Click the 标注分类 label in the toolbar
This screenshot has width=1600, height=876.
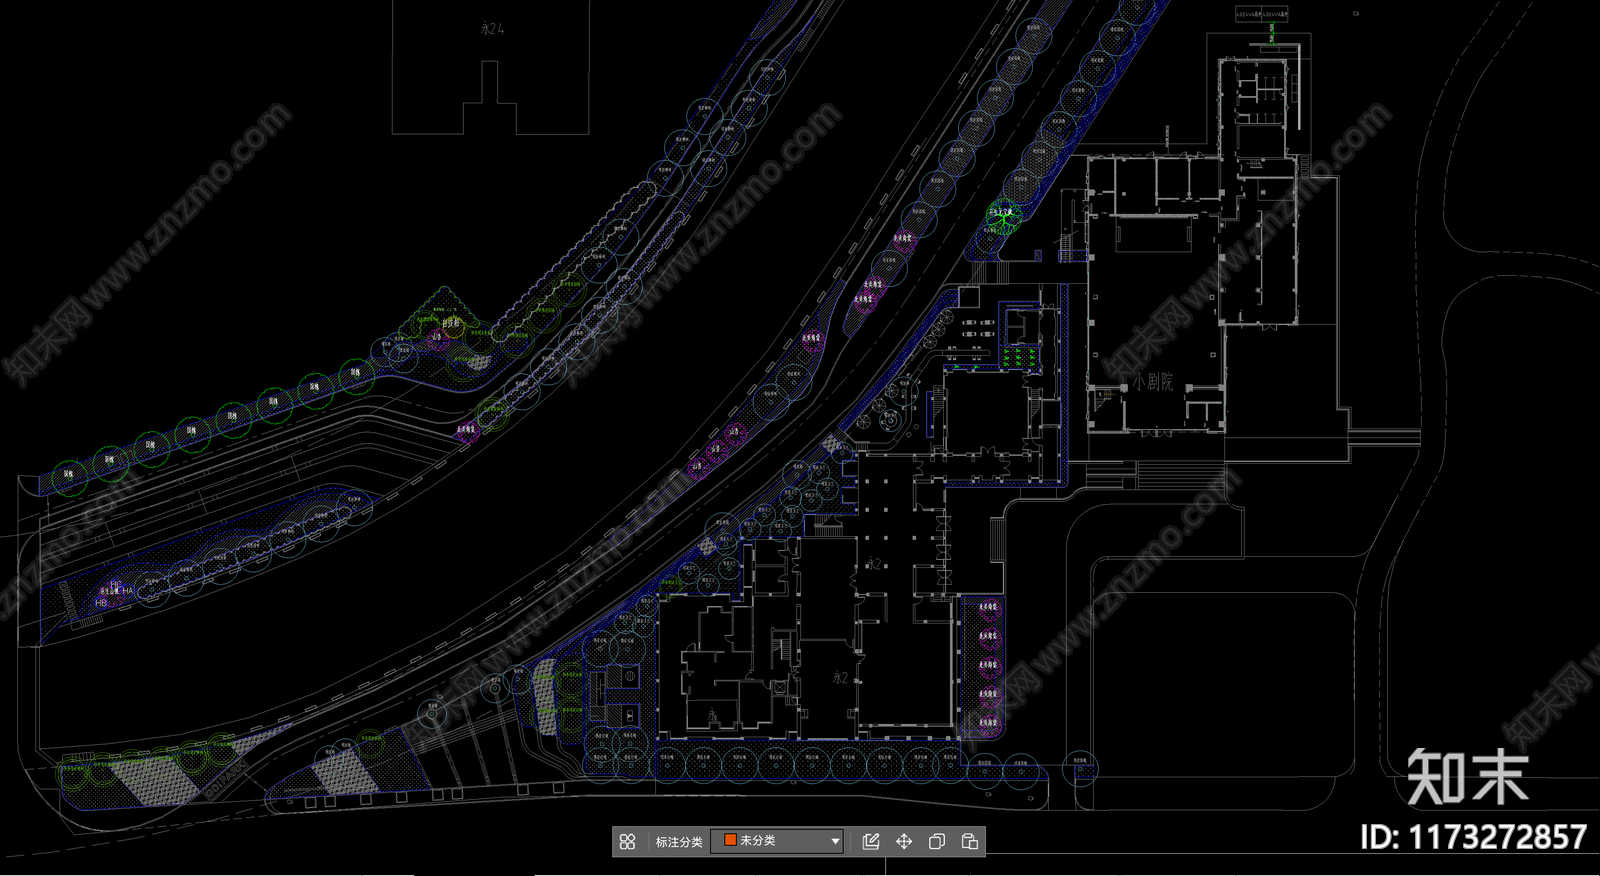point(678,842)
